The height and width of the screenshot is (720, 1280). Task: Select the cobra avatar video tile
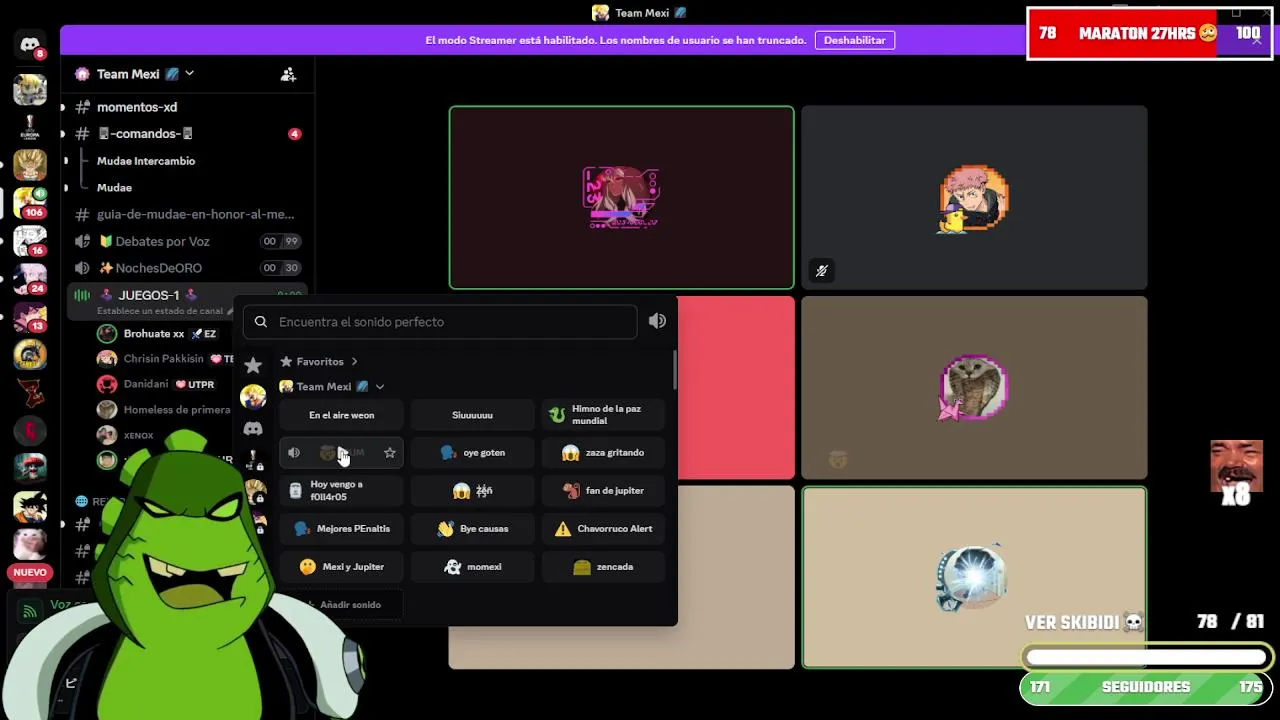(974, 388)
